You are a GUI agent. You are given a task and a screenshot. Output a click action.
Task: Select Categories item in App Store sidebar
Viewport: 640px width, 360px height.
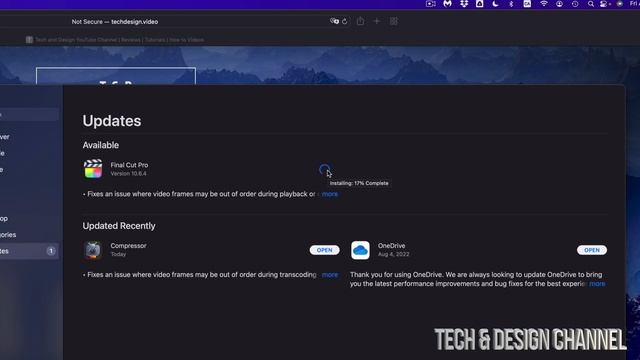pos(8,235)
